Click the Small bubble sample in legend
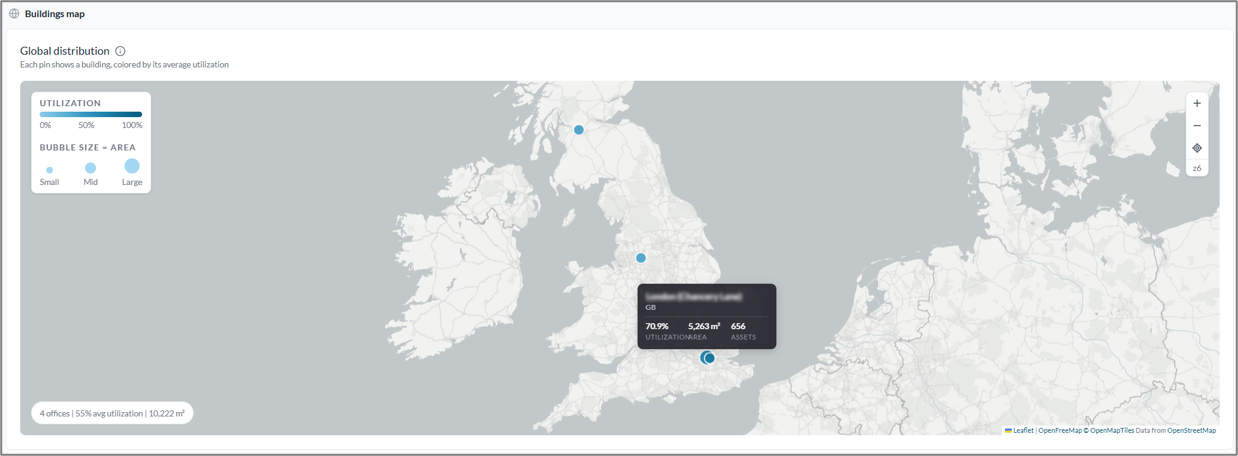Image resolution: width=1238 pixels, height=456 pixels. pyautogui.click(x=49, y=170)
